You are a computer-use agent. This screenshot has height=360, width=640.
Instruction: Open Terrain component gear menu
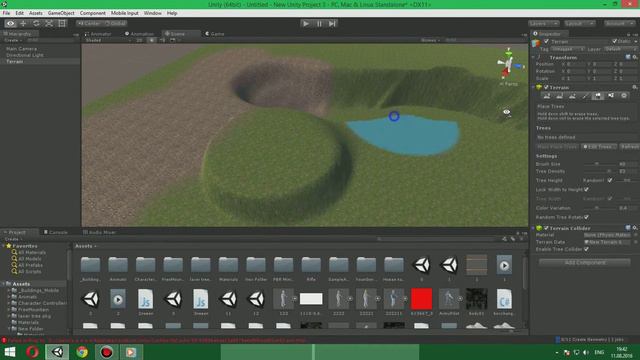[x=635, y=87]
